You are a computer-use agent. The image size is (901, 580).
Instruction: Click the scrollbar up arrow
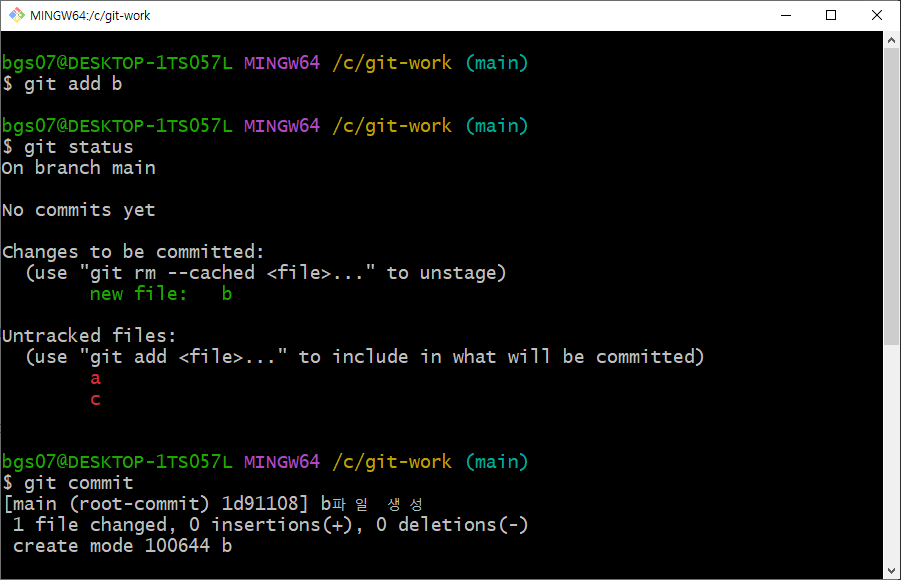pos(890,41)
